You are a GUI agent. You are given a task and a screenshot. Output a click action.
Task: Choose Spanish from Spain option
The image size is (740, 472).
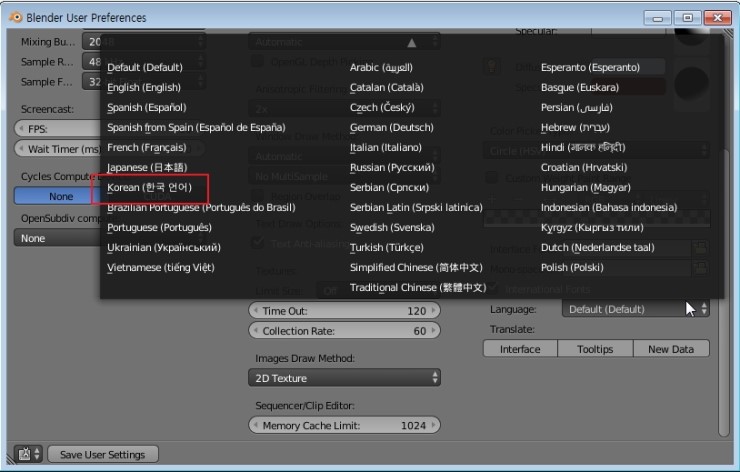(x=196, y=127)
